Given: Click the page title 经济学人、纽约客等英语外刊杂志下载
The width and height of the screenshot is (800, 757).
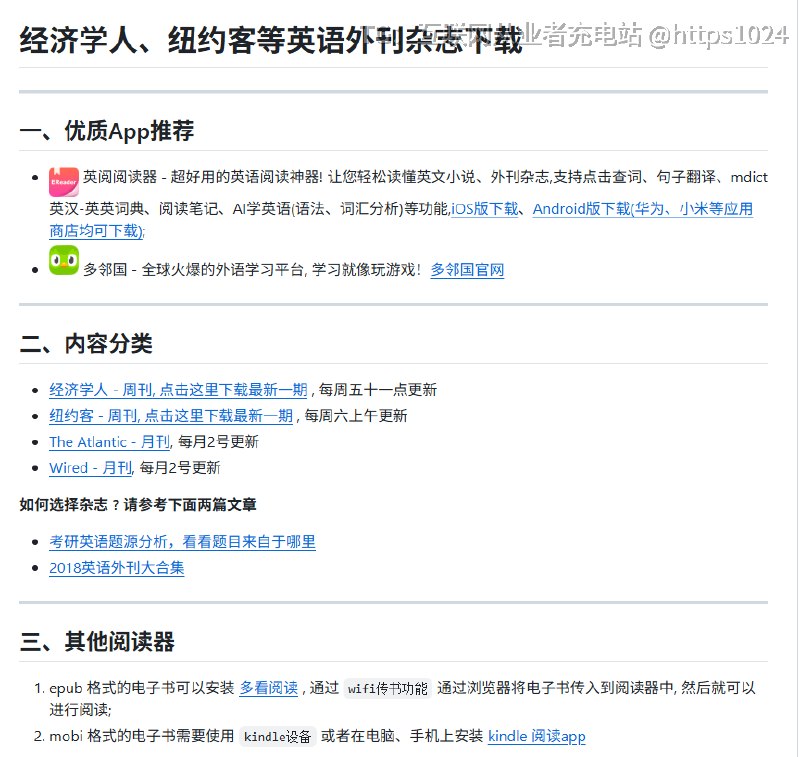Looking at the screenshot, I should click(271, 40).
